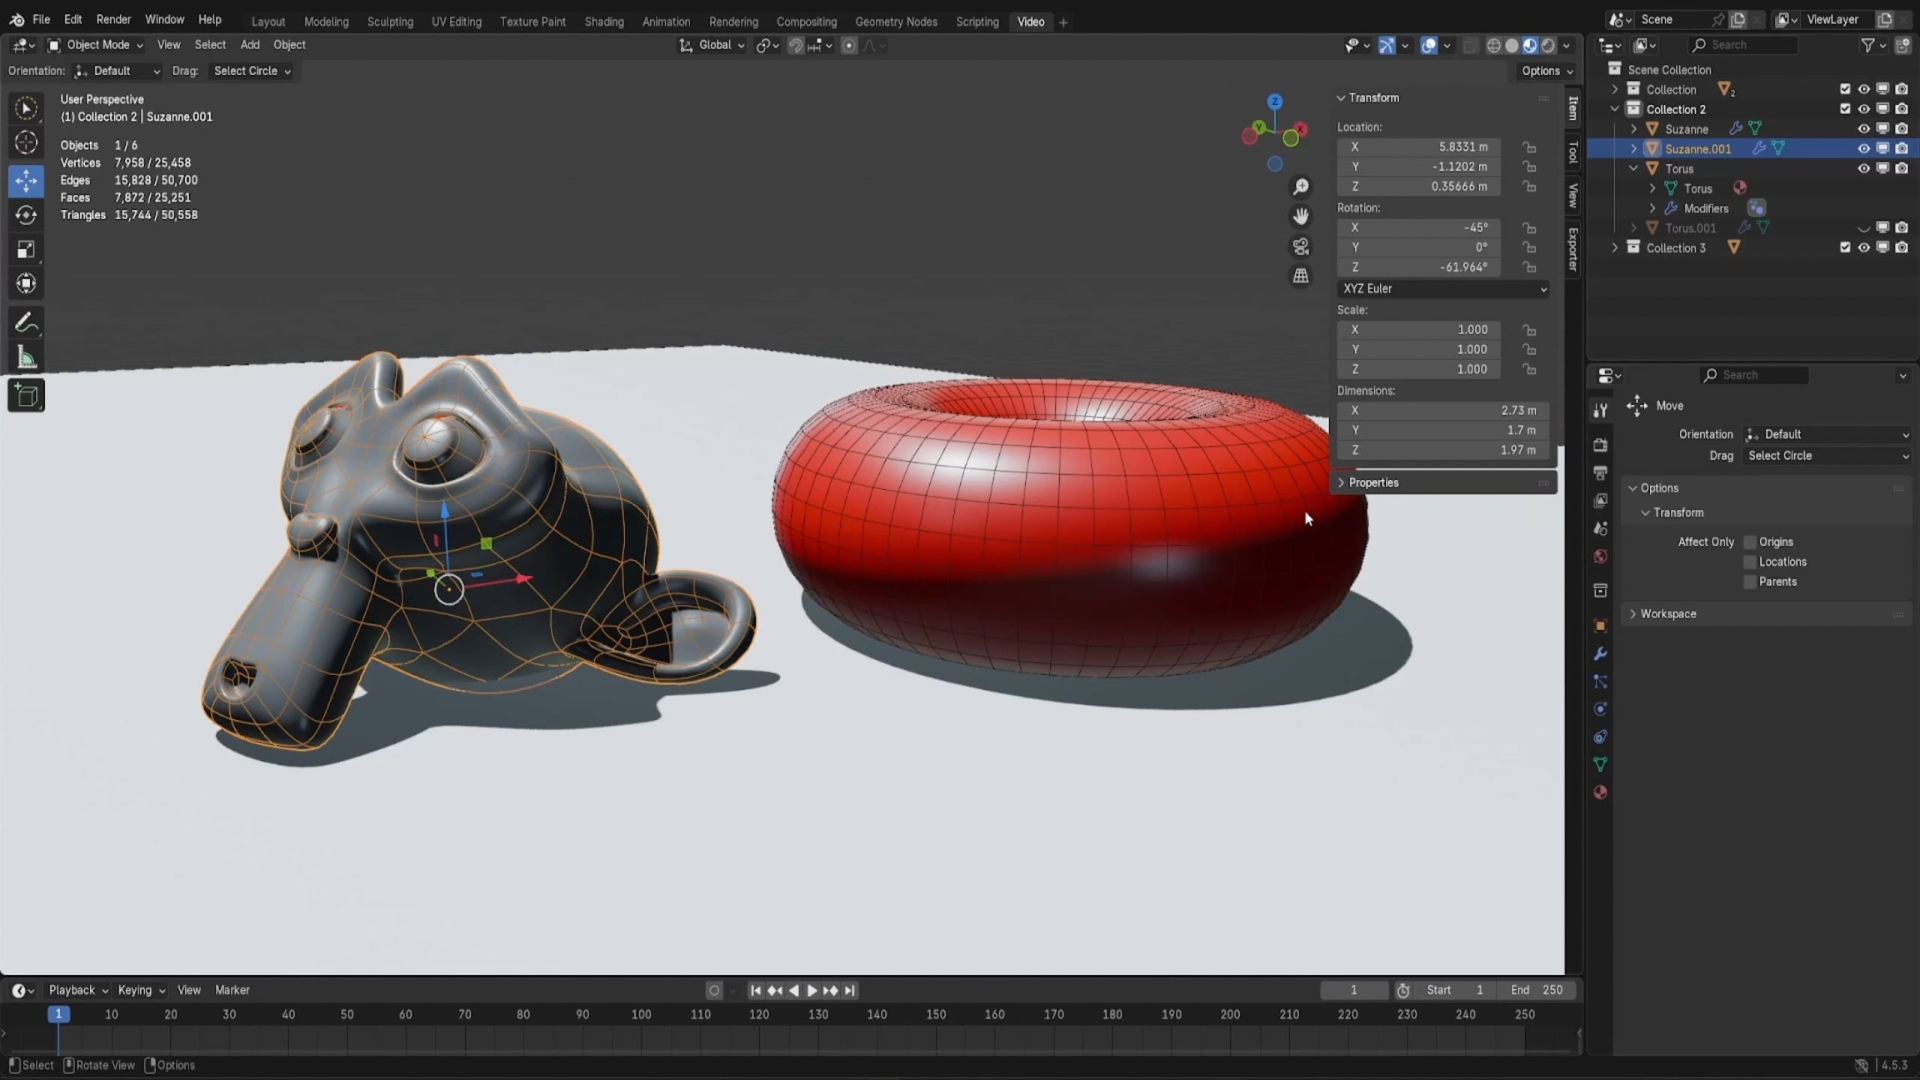This screenshot has width=1920, height=1080.
Task: Click the Location X value field
Action: (1418, 147)
